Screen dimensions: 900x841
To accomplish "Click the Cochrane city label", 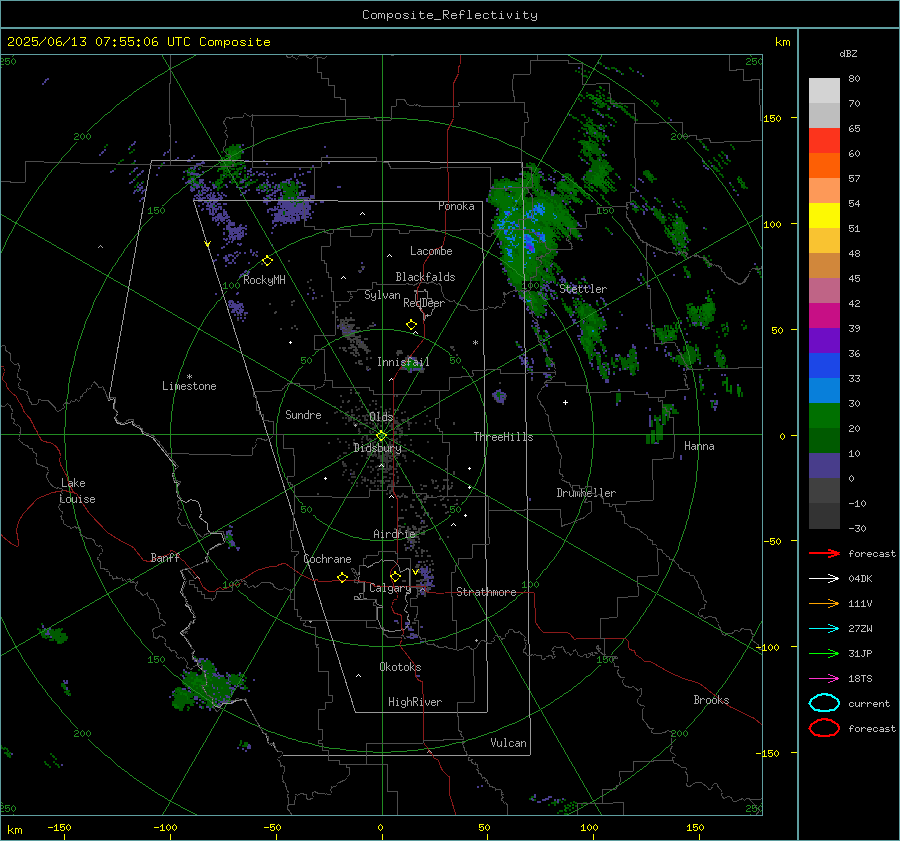I will click(327, 559).
